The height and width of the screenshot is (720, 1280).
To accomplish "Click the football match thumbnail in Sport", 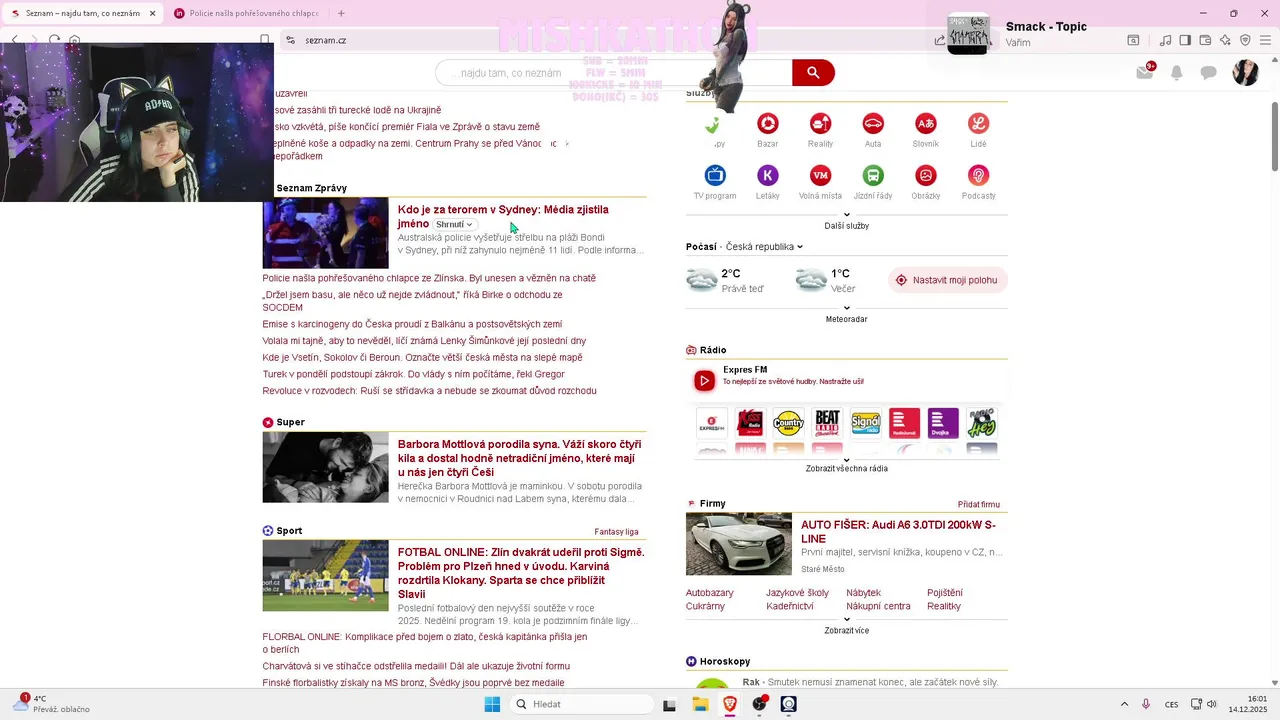I will (x=325, y=575).
